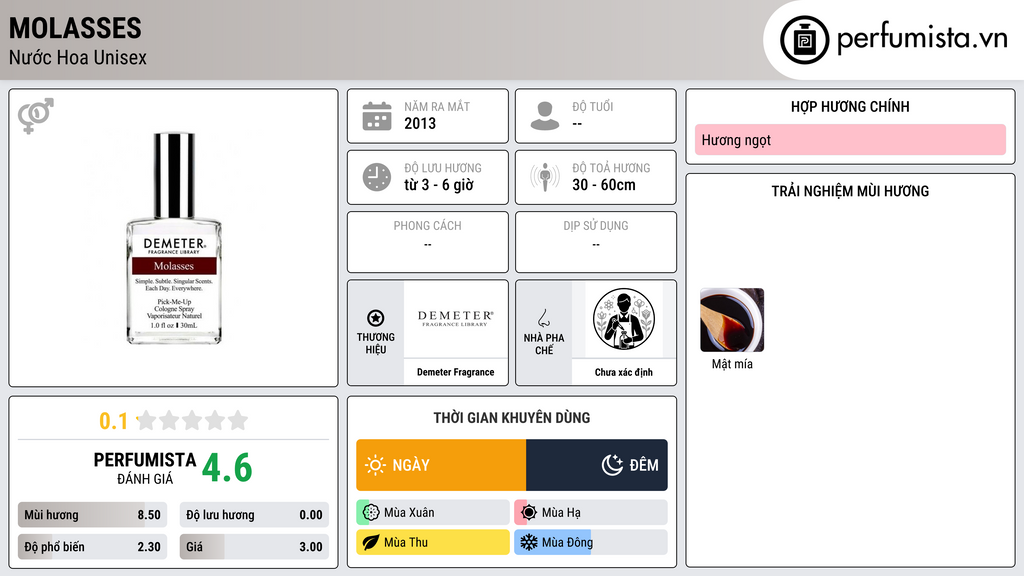This screenshot has height=576, width=1024.
Task: Select the yellow Mùa Thu season bar
Action: [433, 542]
